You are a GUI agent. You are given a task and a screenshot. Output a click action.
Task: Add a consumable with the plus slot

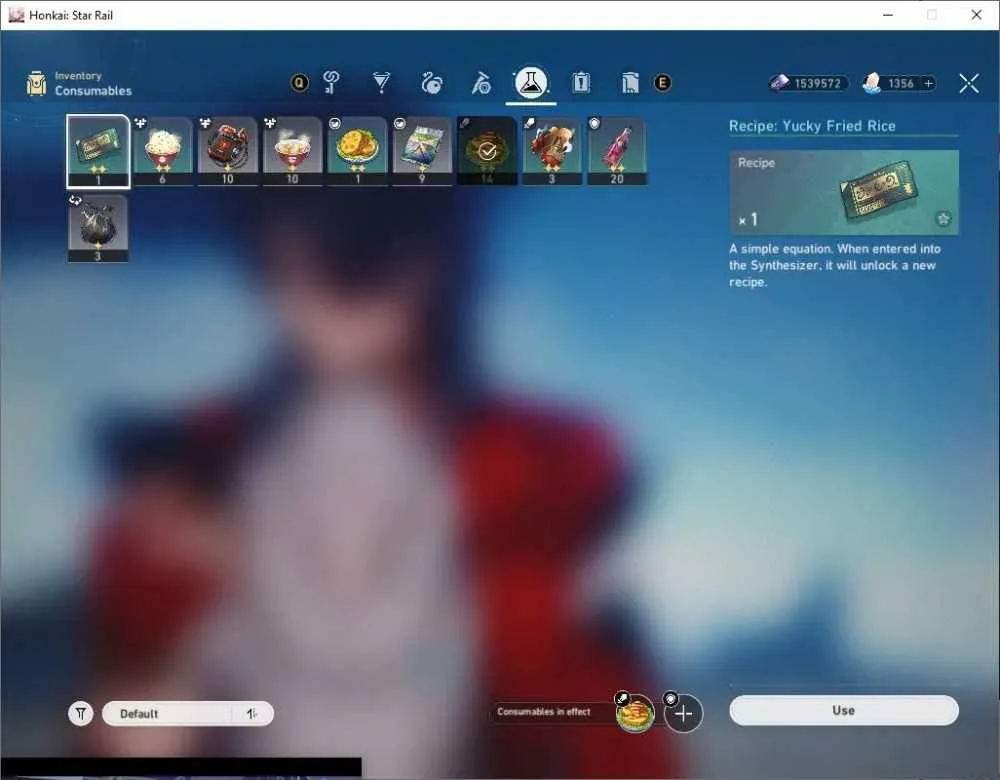coord(683,713)
